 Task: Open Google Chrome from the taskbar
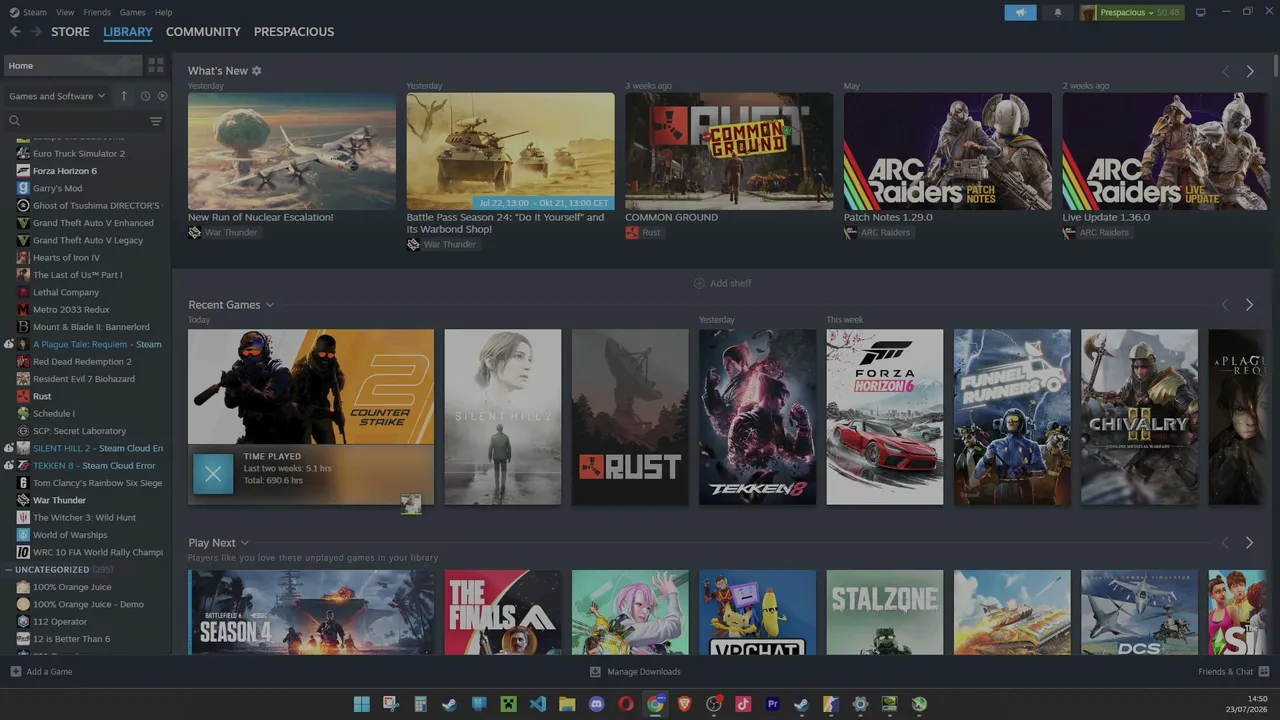tap(655, 704)
